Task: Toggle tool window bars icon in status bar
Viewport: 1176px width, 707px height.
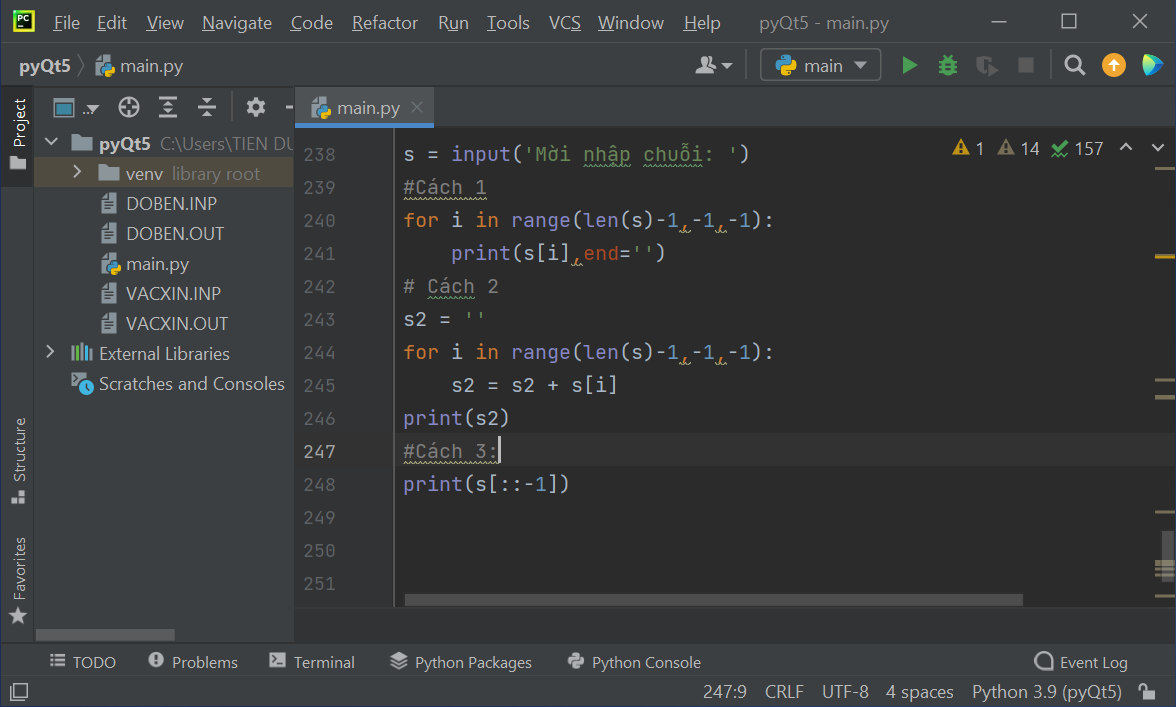Action: (x=20, y=691)
